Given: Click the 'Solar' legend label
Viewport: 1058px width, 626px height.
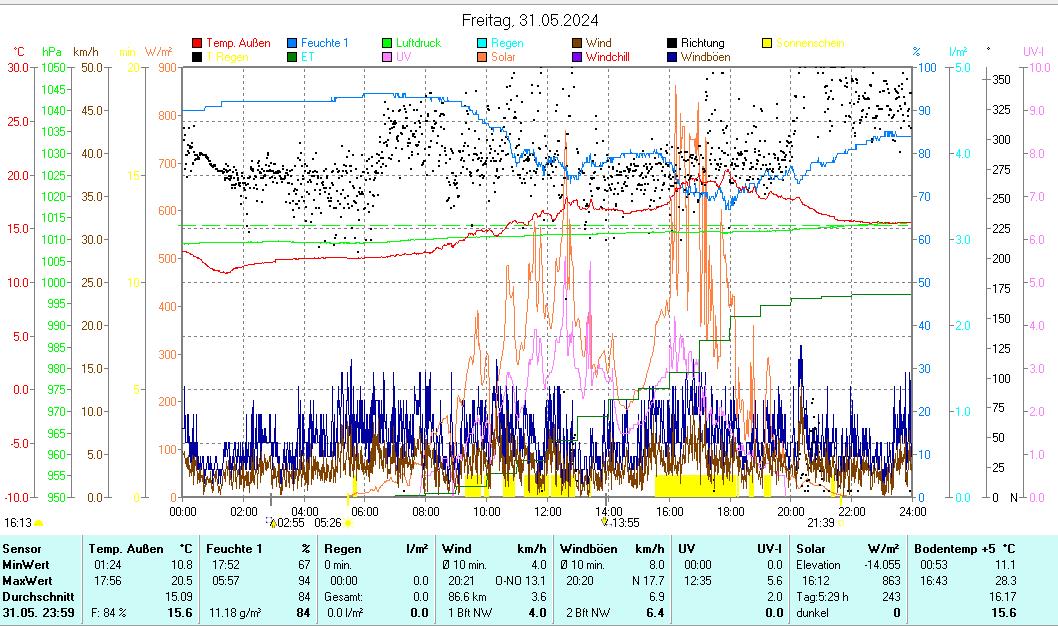Looking at the screenshot, I should pyautogui.click(x=503, y=57).
